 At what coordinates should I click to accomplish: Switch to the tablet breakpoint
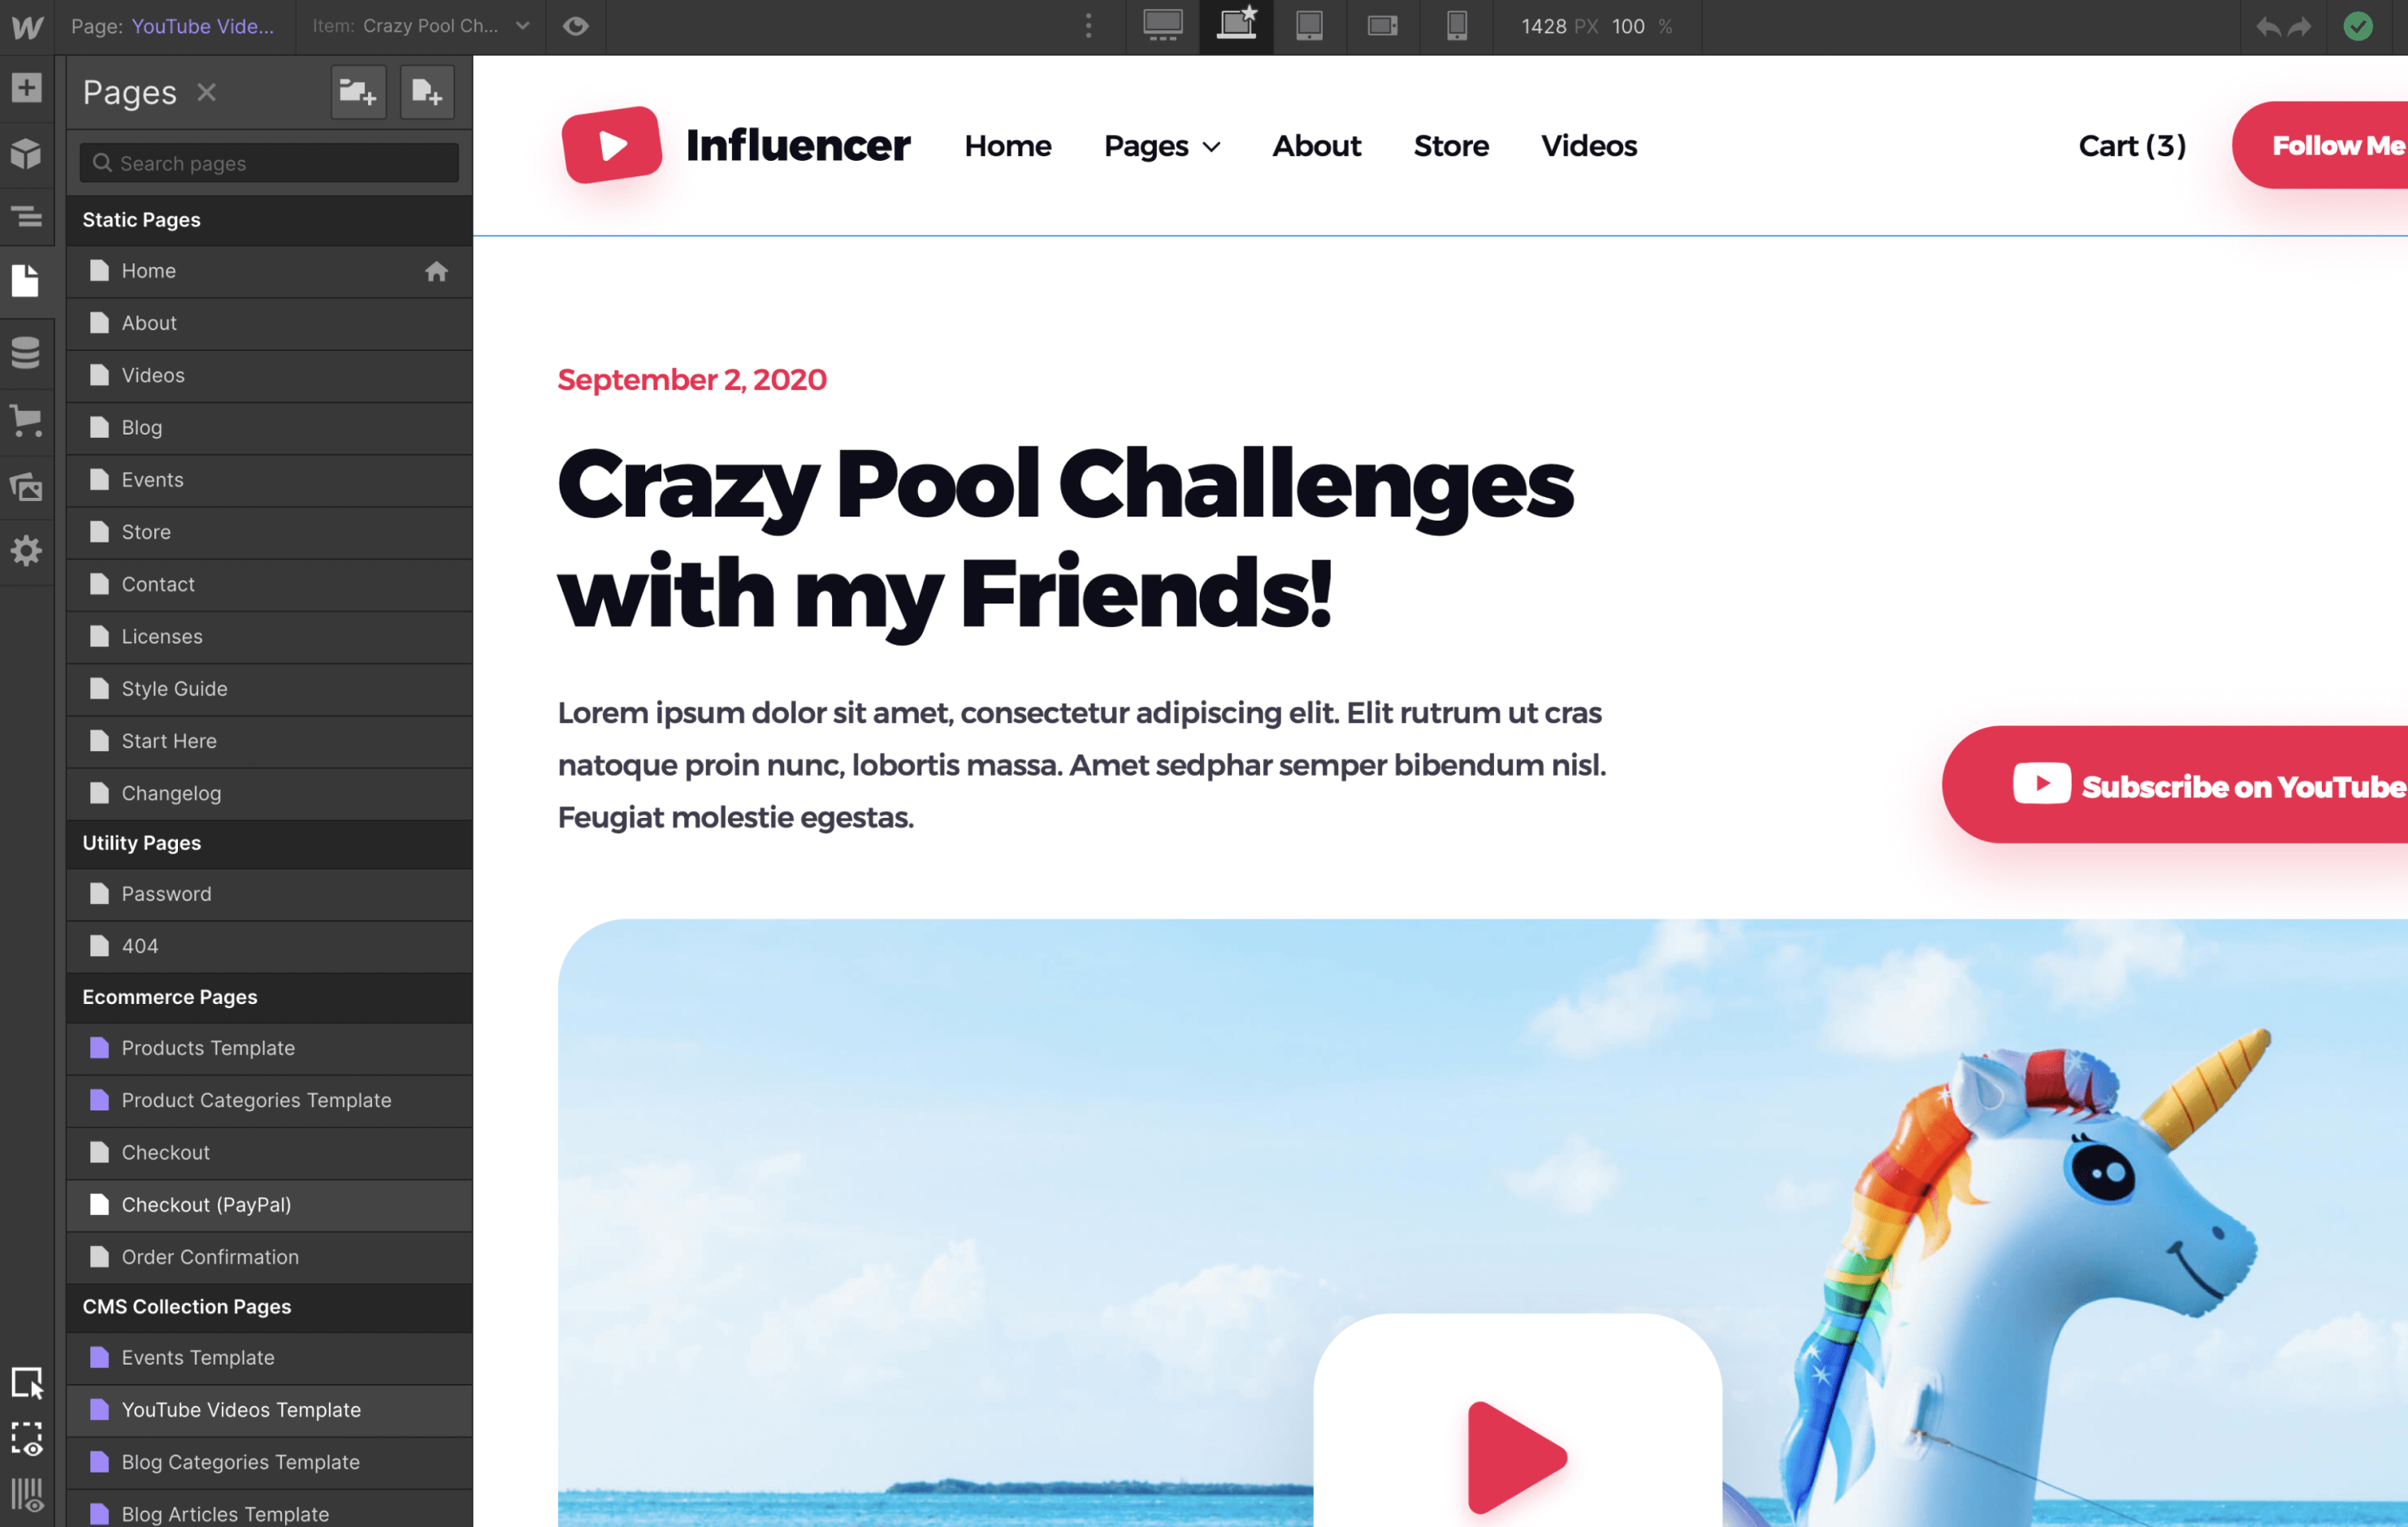[x=1310, y=27]
